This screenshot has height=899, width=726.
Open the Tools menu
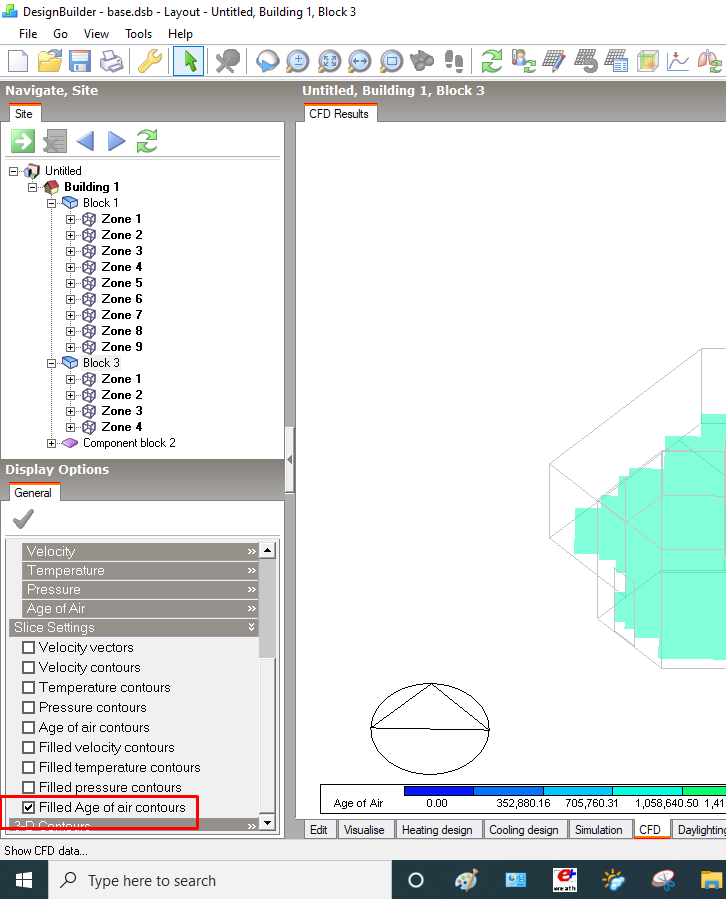138,34
